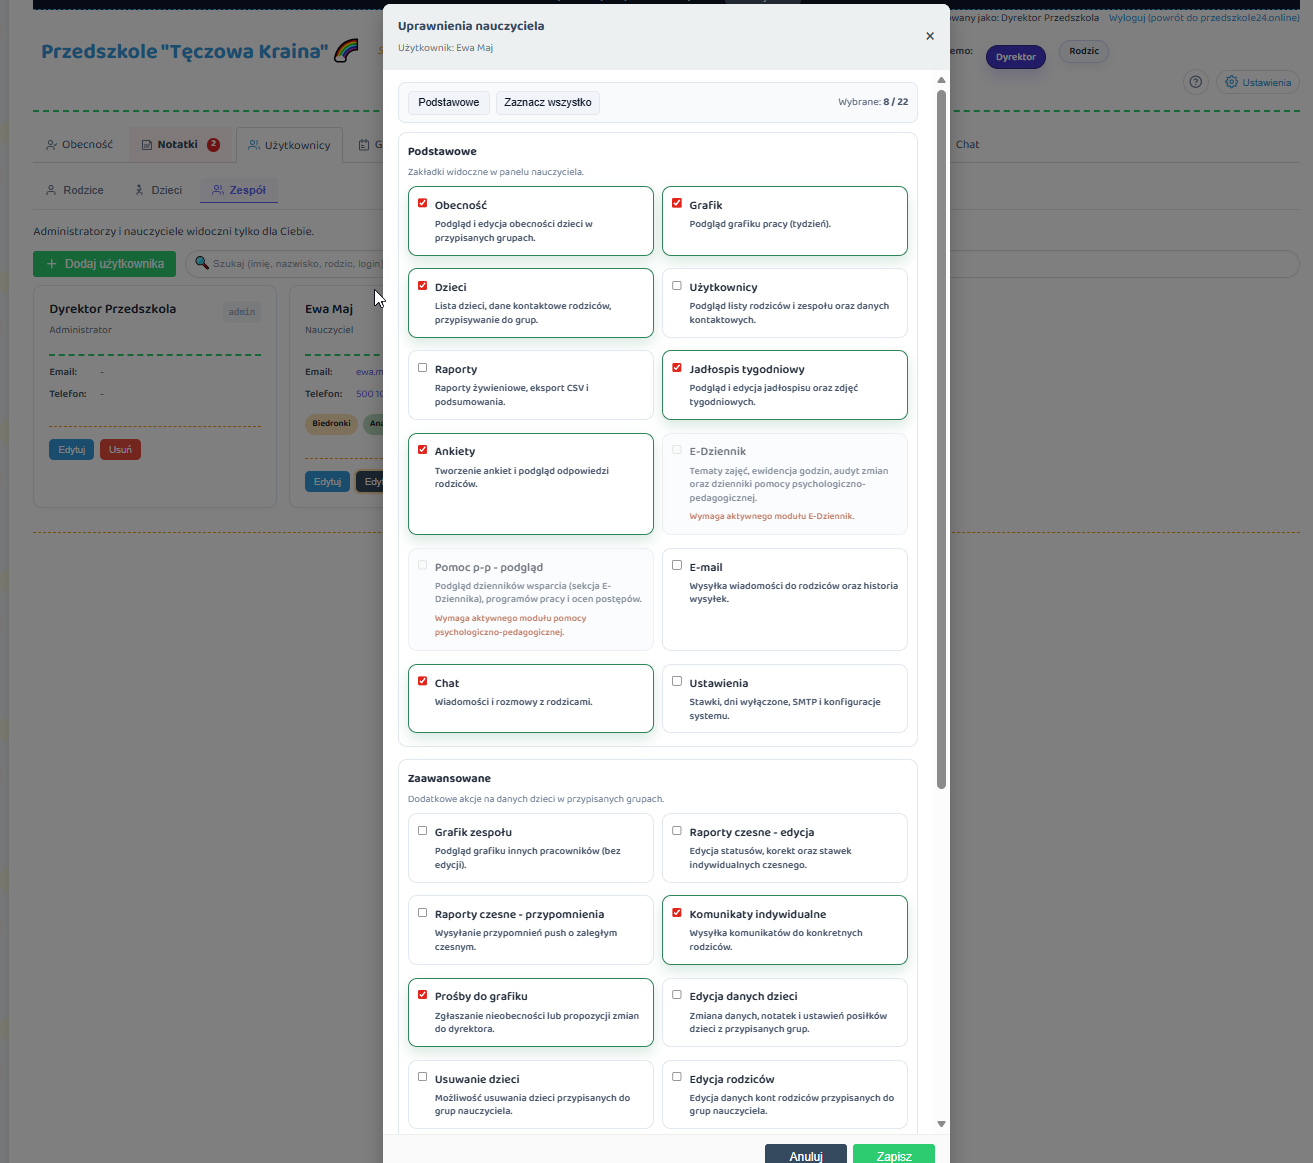The width and height of the screenshot is (1313, 1163).
Task: Select the Rodzice sub-tab
Action: tap(75, 190)
